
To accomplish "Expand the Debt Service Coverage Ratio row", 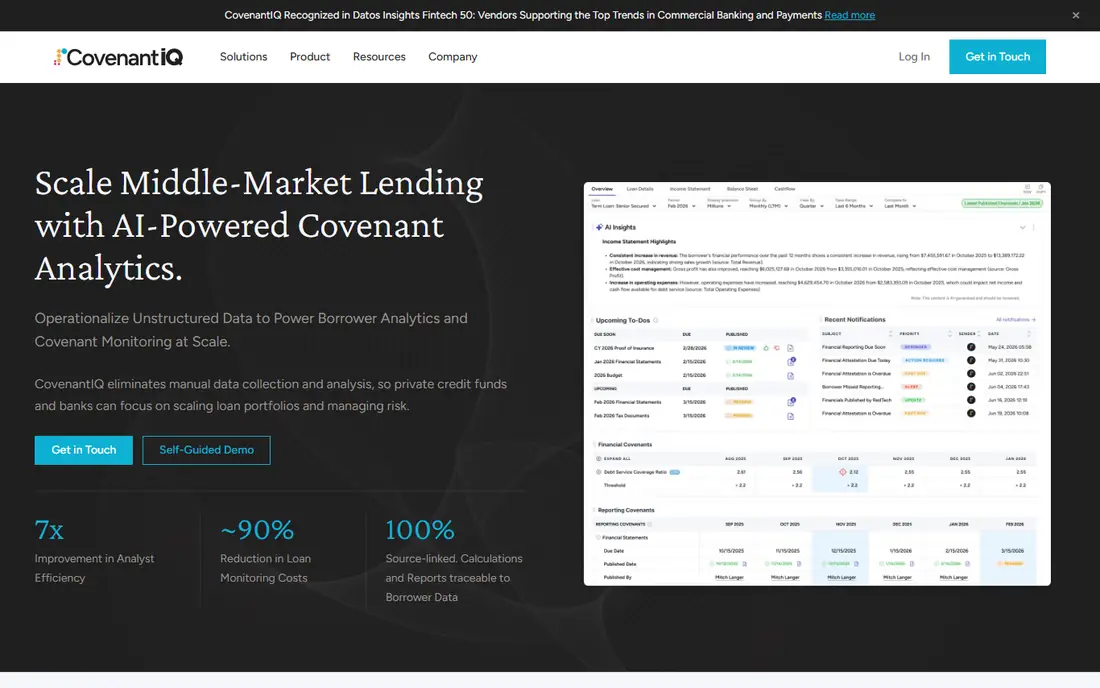I will (598, 472).
